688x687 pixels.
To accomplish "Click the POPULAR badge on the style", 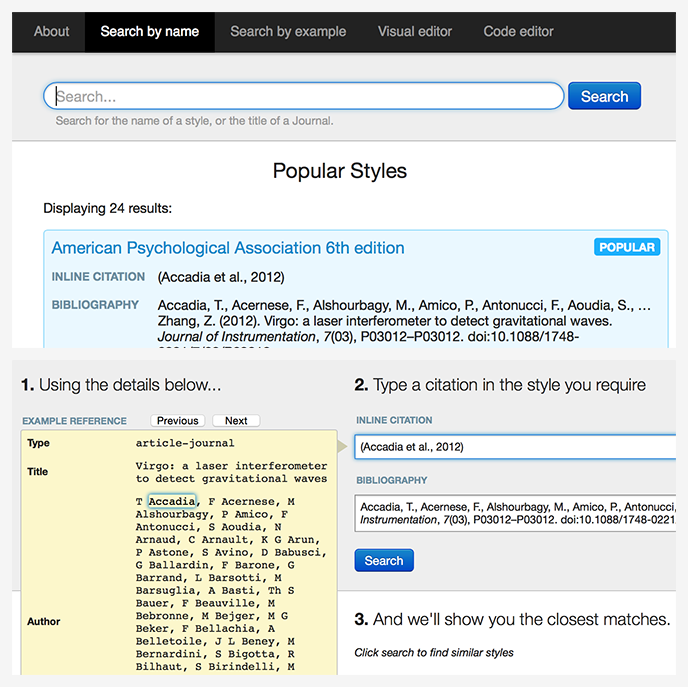I will pos(626,247).
